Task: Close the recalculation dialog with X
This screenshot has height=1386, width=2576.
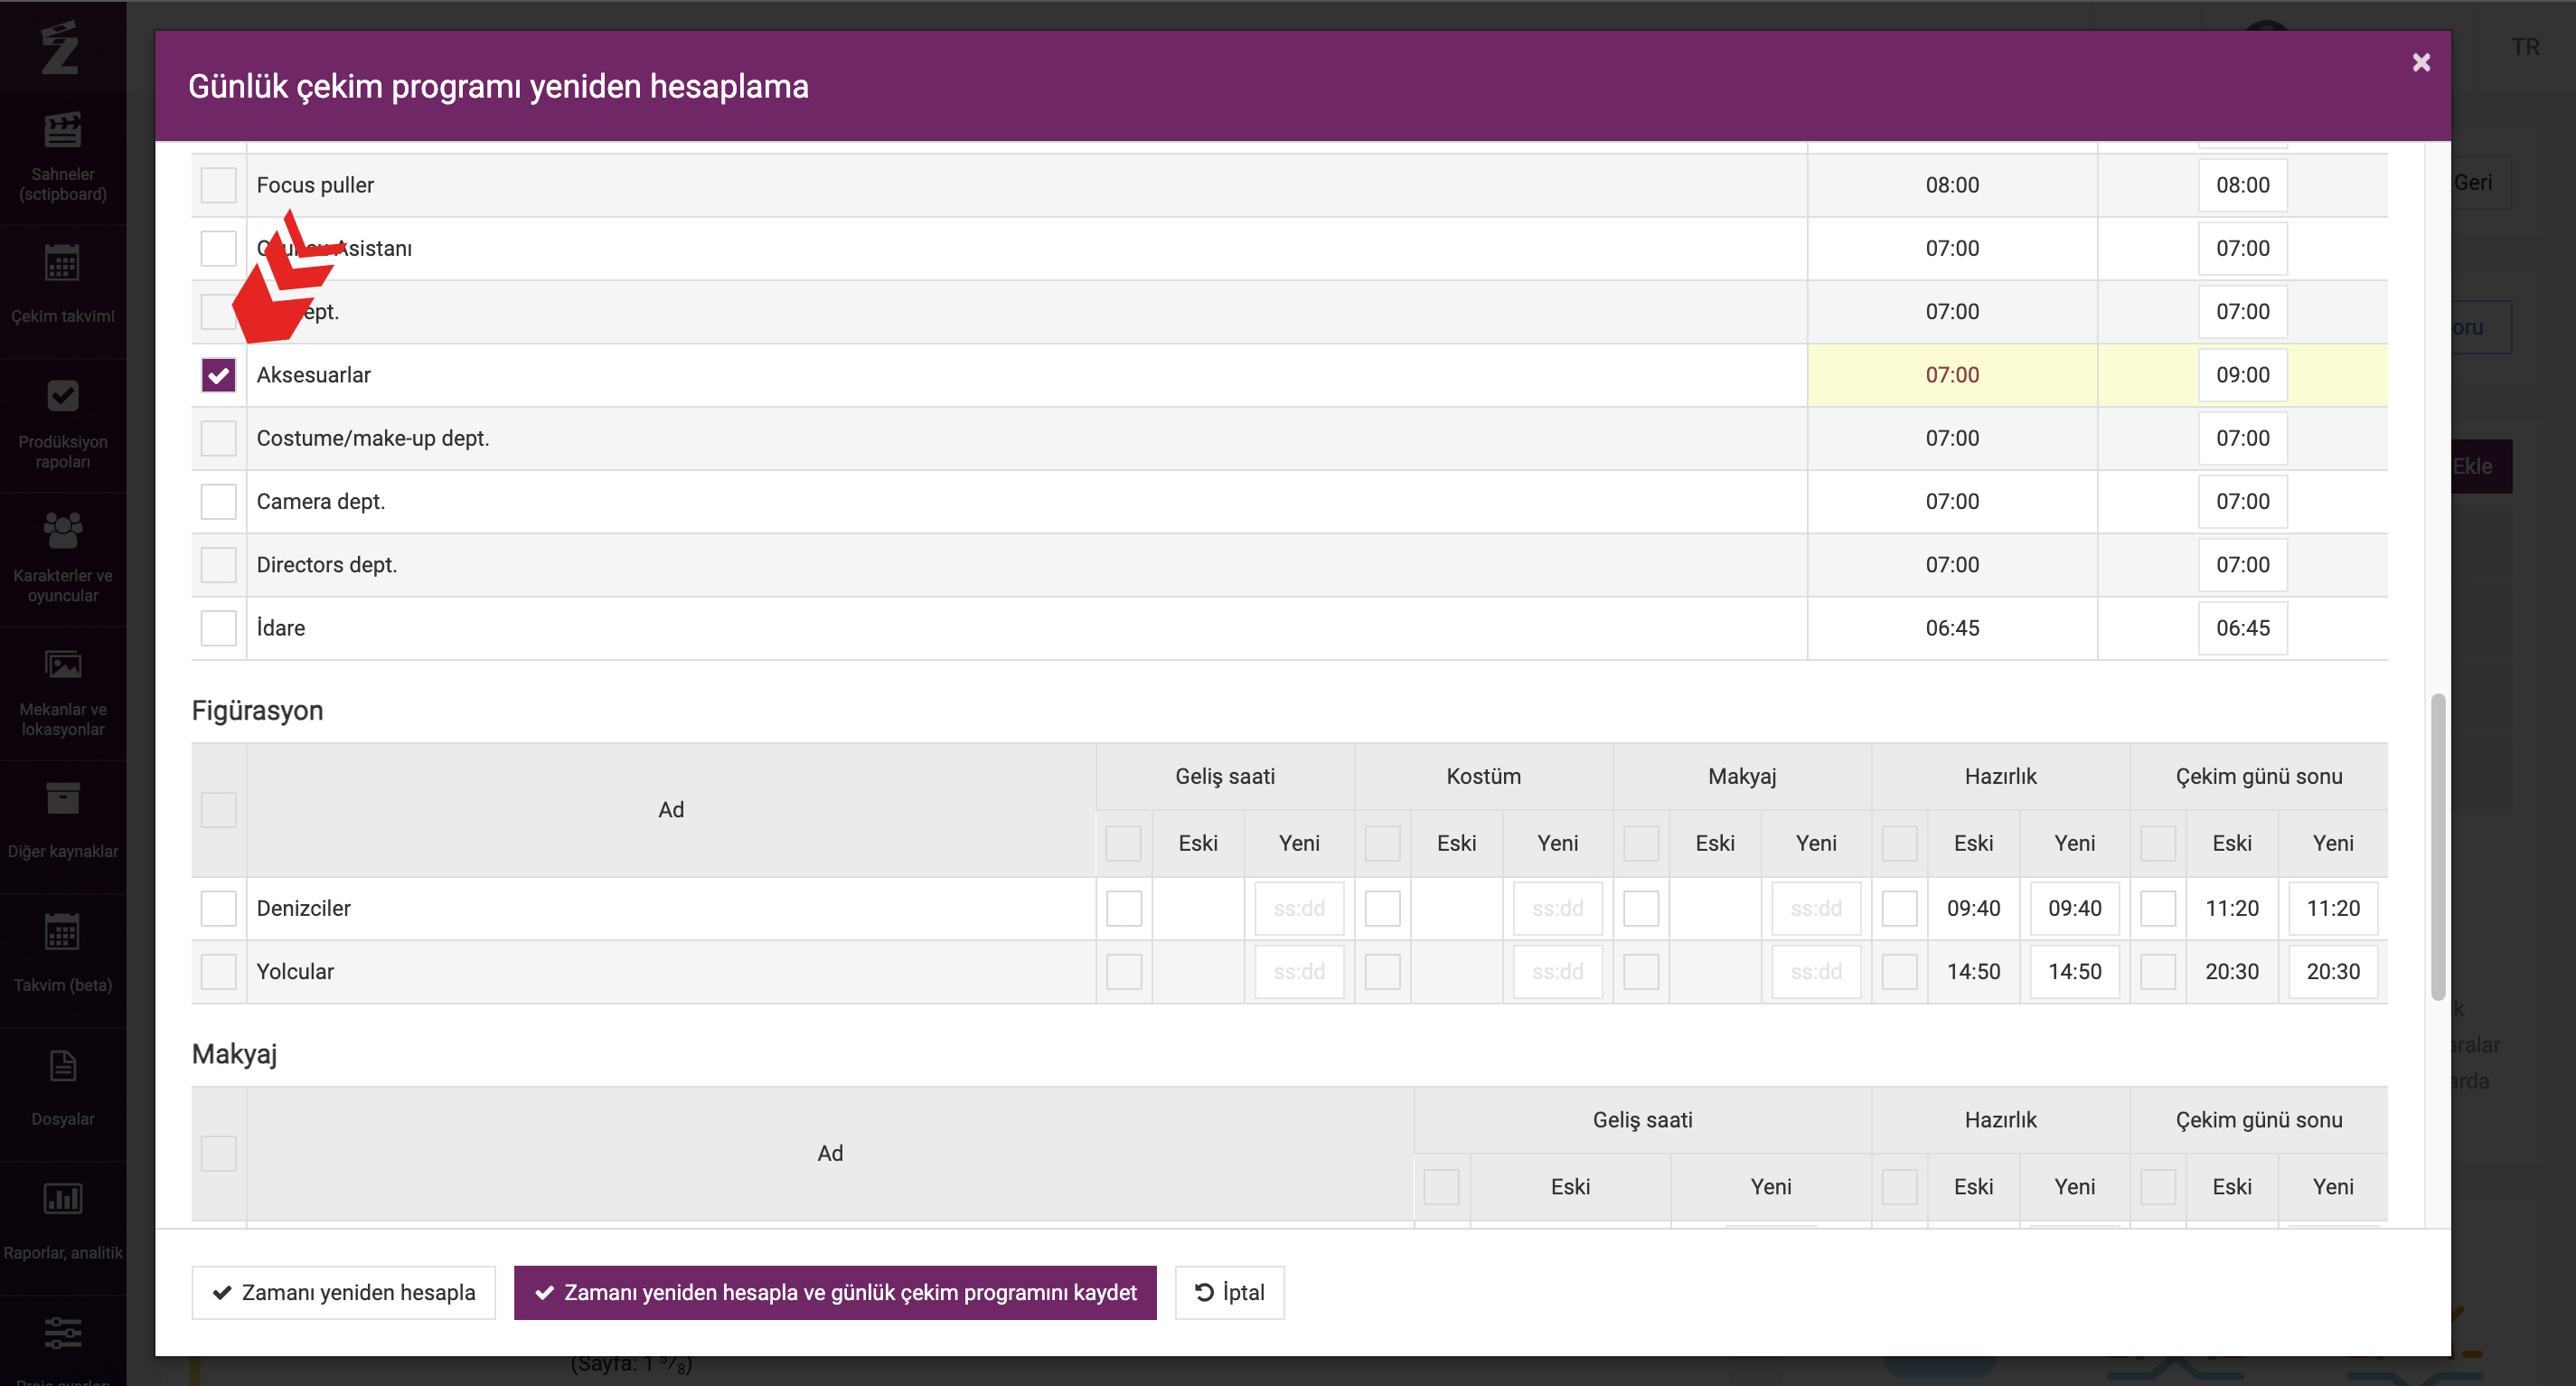Action: pyautogui.click(x=2421, y=63)
